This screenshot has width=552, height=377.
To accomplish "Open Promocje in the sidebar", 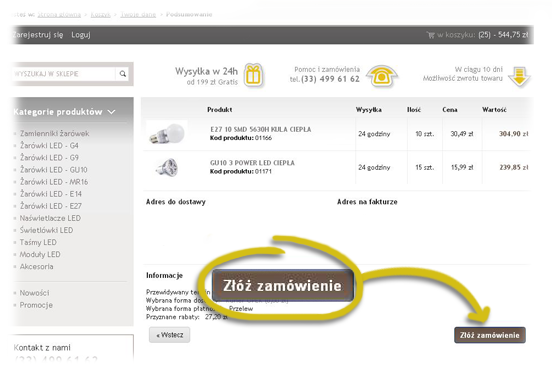I will pyautogui.click(x=36, y=305).
